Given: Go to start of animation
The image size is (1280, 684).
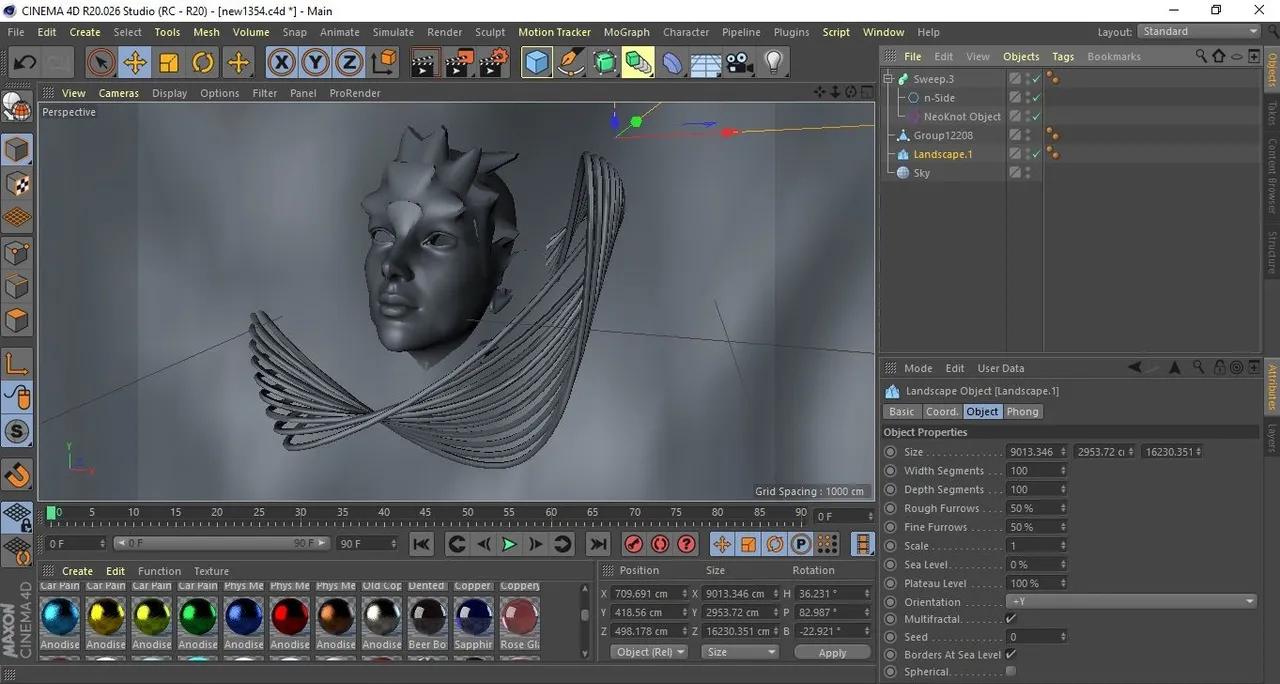Looking at the screenshot, I should click(422, 544).
